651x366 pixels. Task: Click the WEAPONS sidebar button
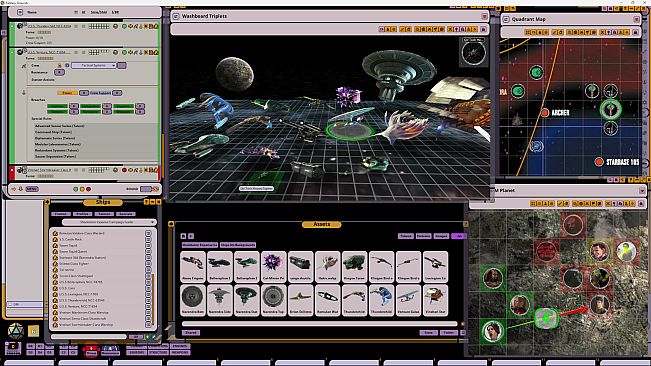point(180,352)
